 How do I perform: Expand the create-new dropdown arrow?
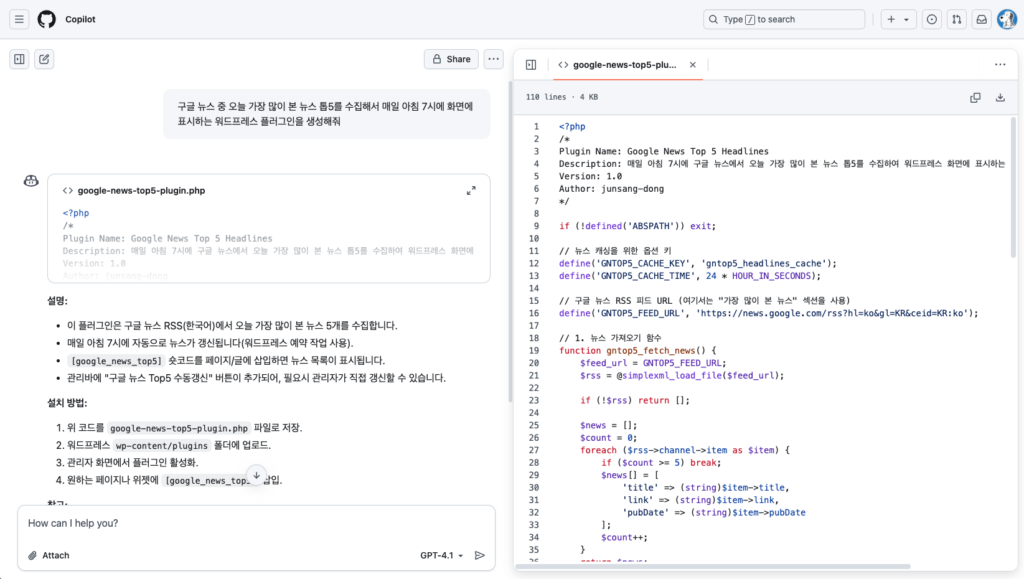[906, 20]
